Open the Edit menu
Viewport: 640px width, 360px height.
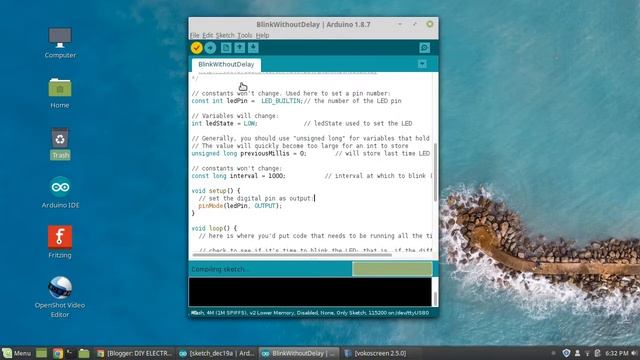click(208, 36)
